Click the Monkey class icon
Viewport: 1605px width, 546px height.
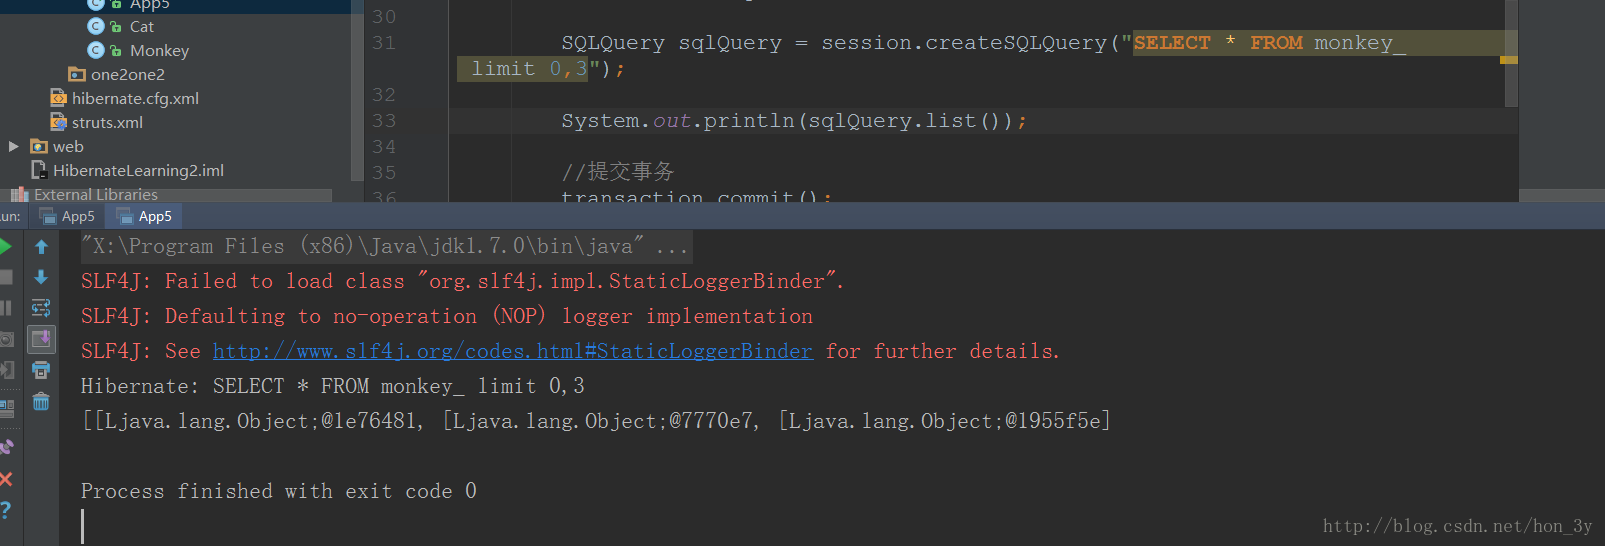96,50
